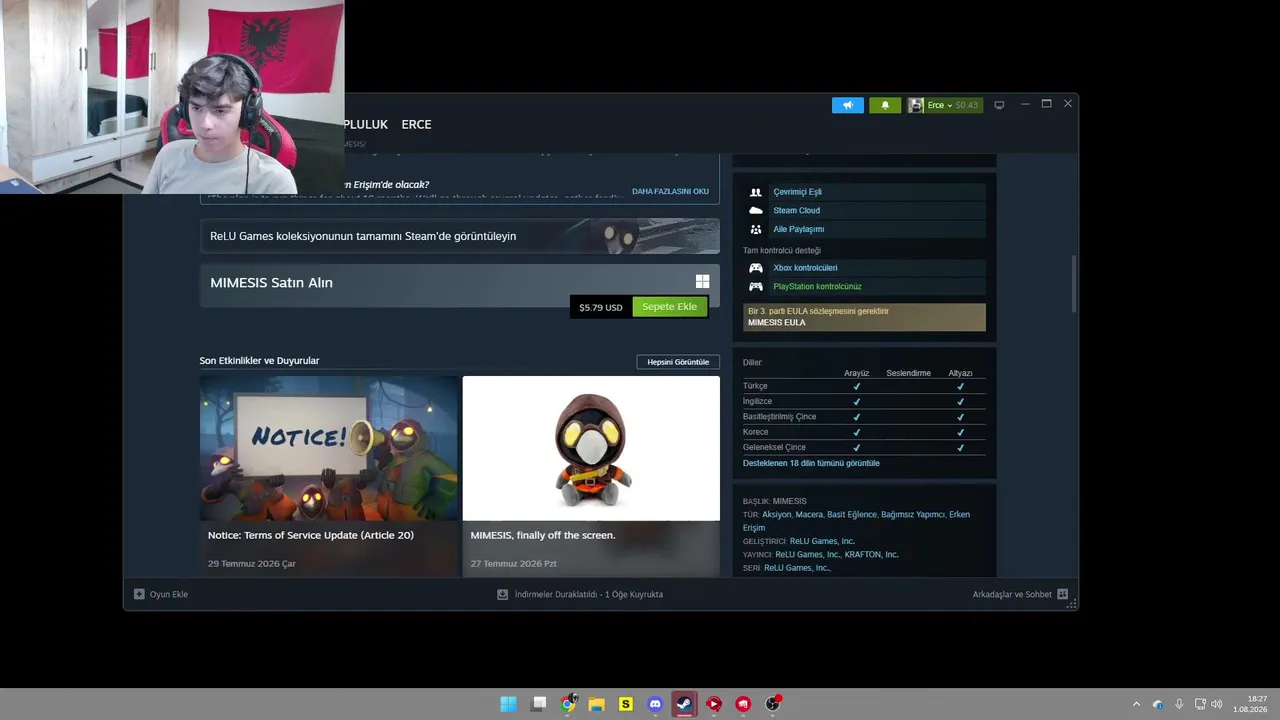This screenshot has height=720, width=1280.
Task: Click Hepsini Görüntüle for all events
Action: click(x=678, y=362)
